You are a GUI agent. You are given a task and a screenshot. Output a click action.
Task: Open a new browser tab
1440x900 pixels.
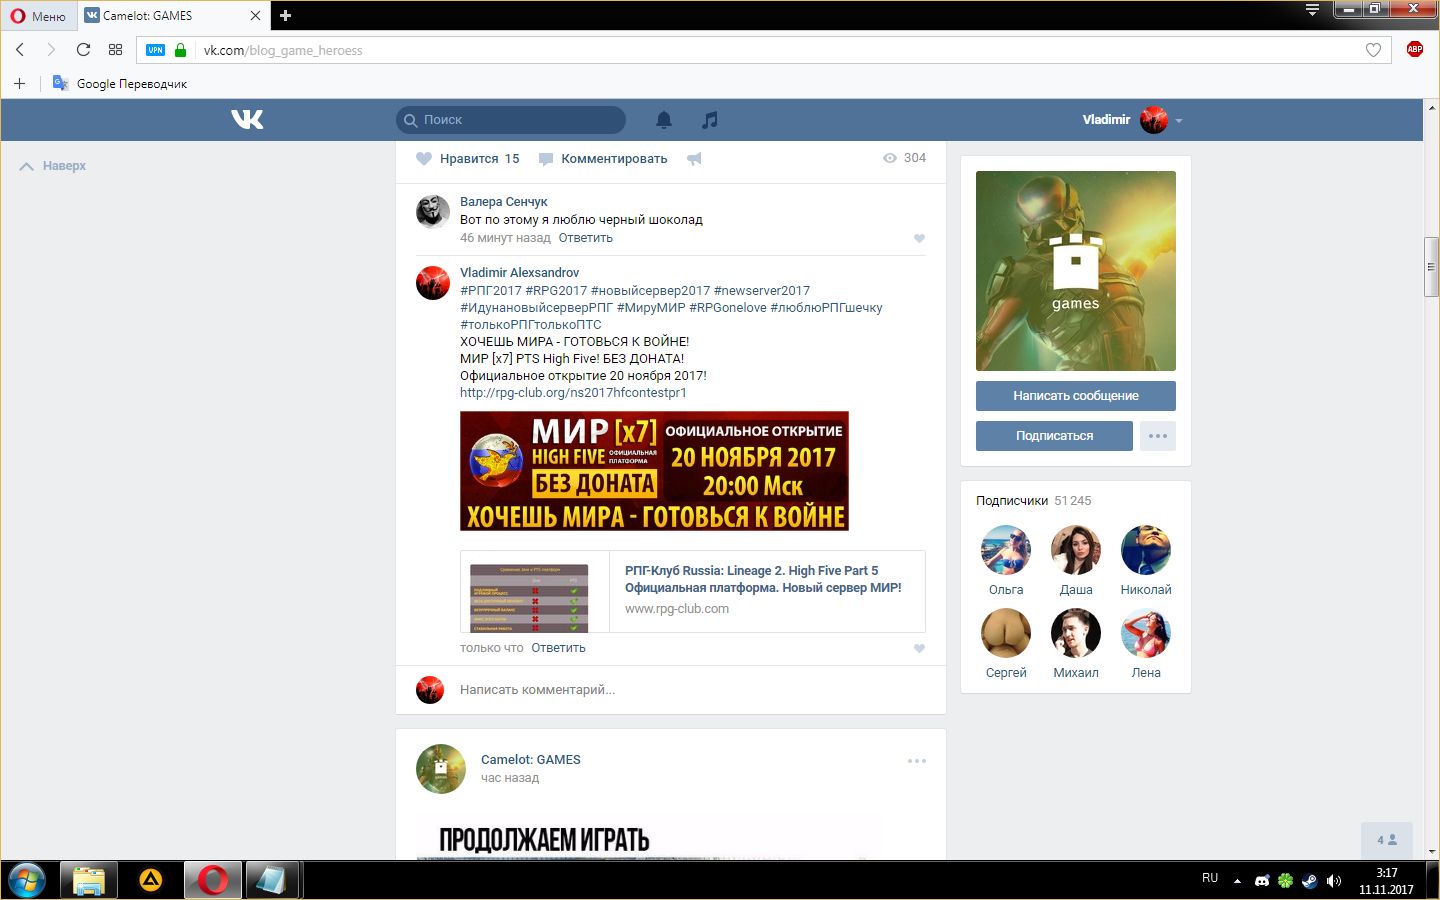click(x=285, y=15)
